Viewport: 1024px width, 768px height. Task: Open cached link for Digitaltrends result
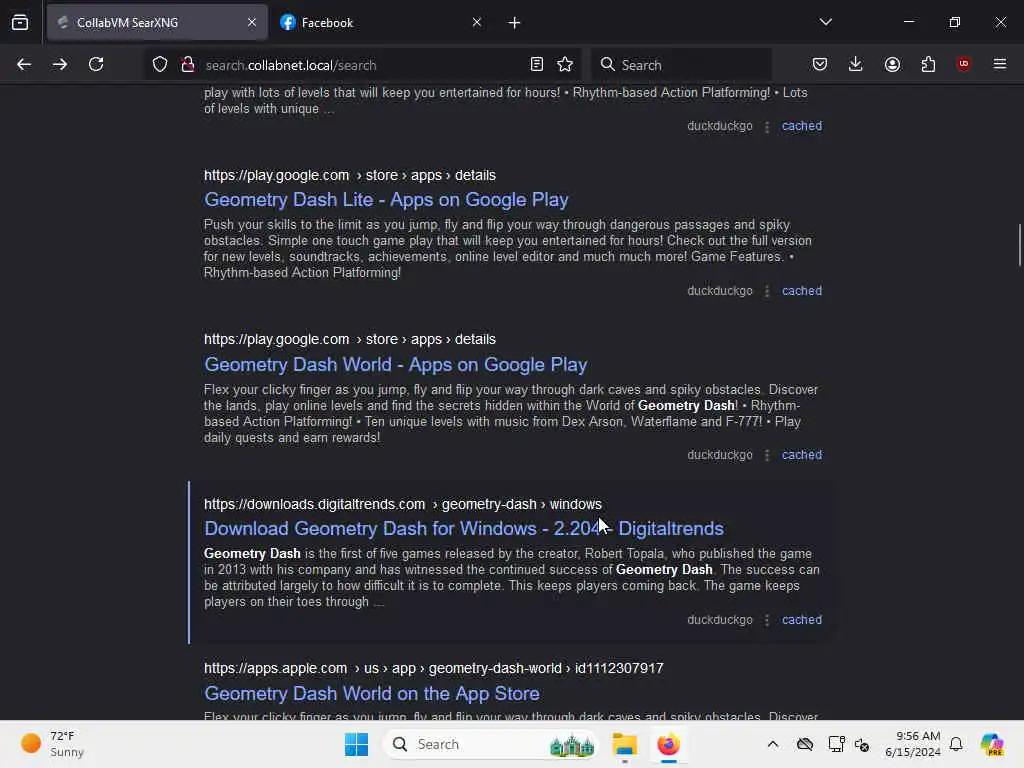coord(802,620)
